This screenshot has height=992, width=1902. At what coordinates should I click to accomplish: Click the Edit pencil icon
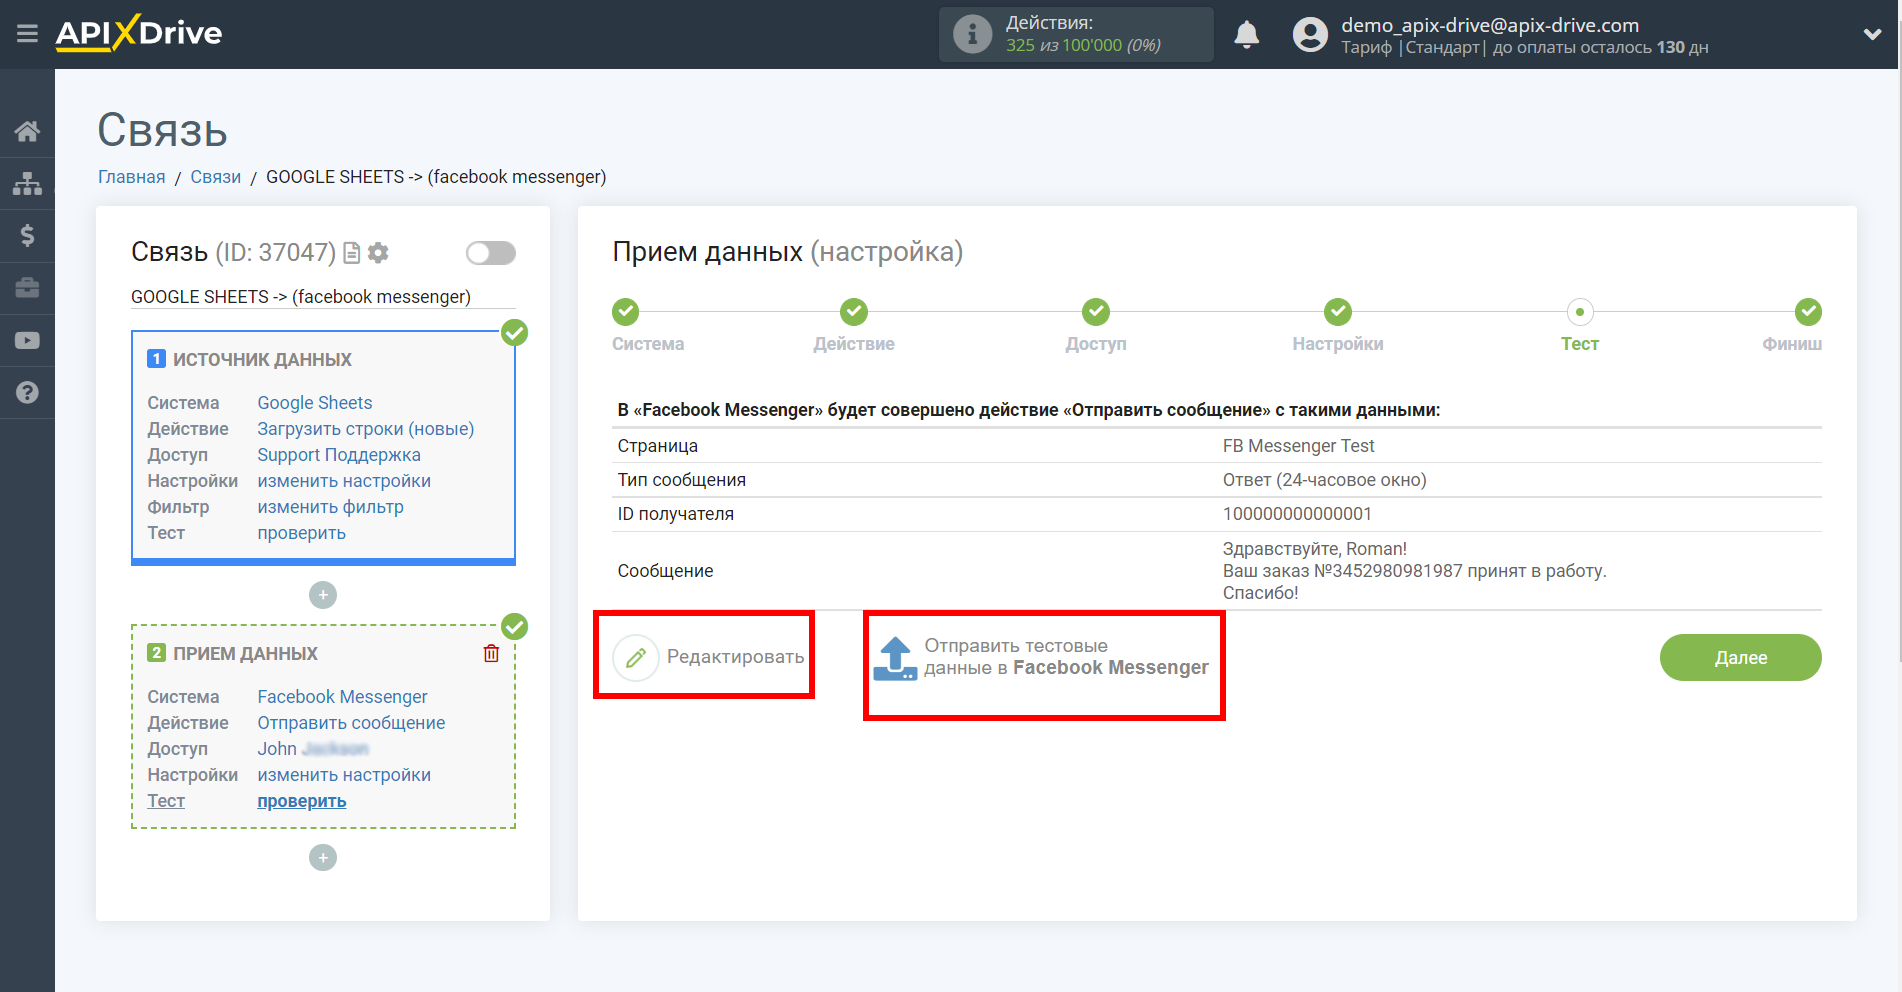(636, 657)
